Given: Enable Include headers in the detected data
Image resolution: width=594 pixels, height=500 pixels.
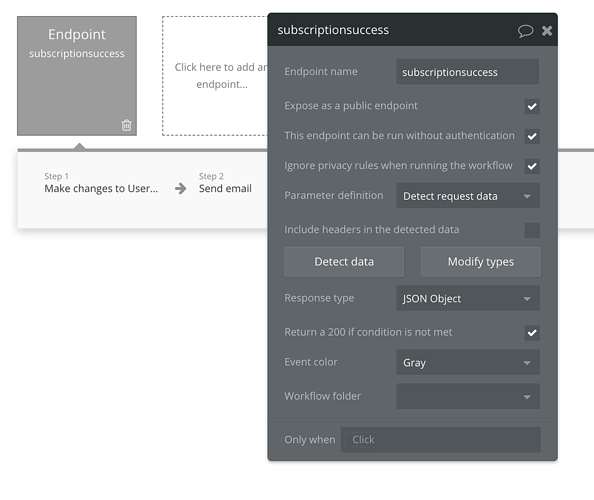Looking at the screenshot, I should [x=532, y=230].
